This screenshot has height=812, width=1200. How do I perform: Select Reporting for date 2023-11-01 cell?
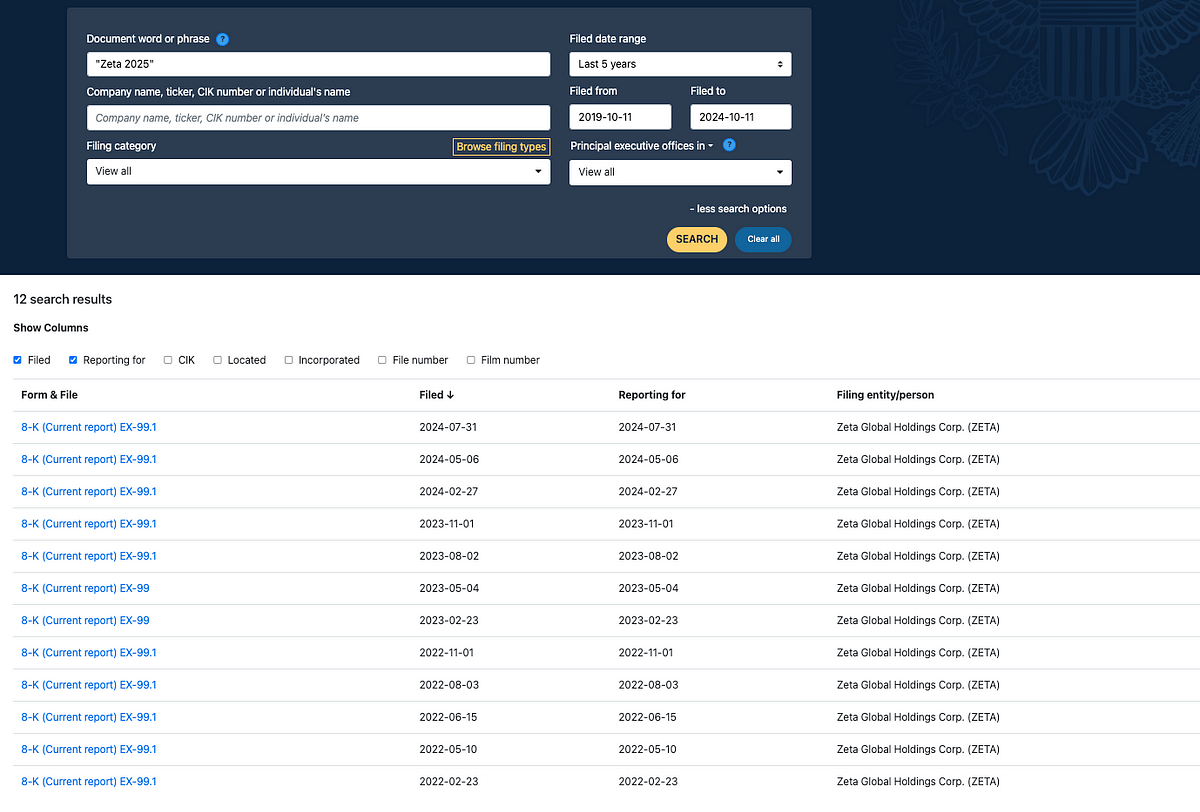pyautogui.click(x=646, y=524)
